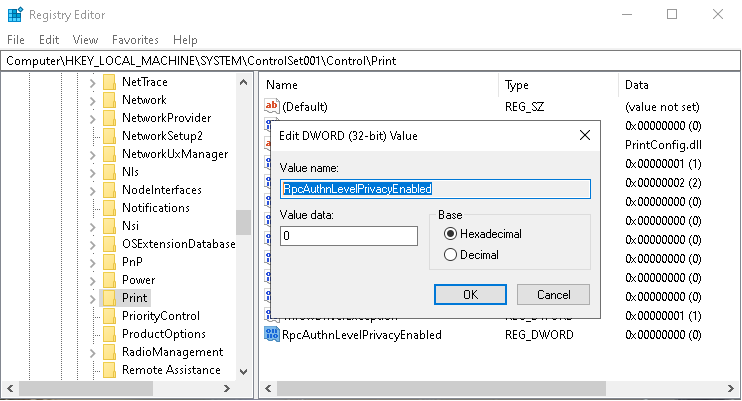Click the Print folder icon
742x401 pixels.
pos(109,298)
